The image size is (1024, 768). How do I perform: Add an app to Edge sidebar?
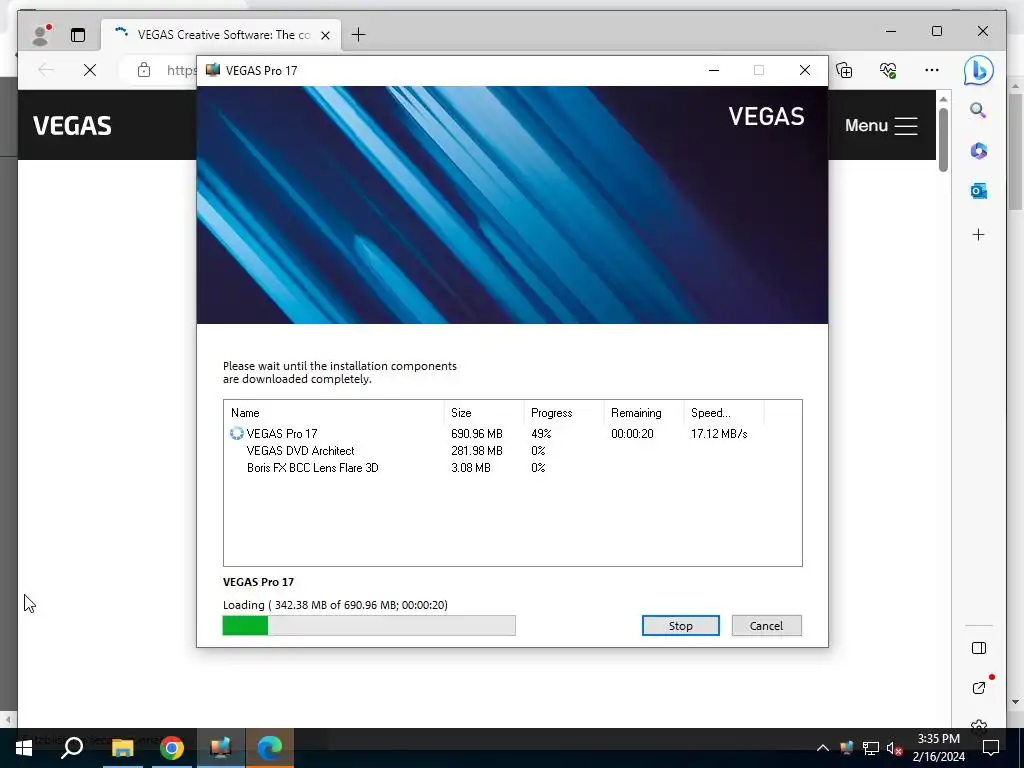coord(978,234)
